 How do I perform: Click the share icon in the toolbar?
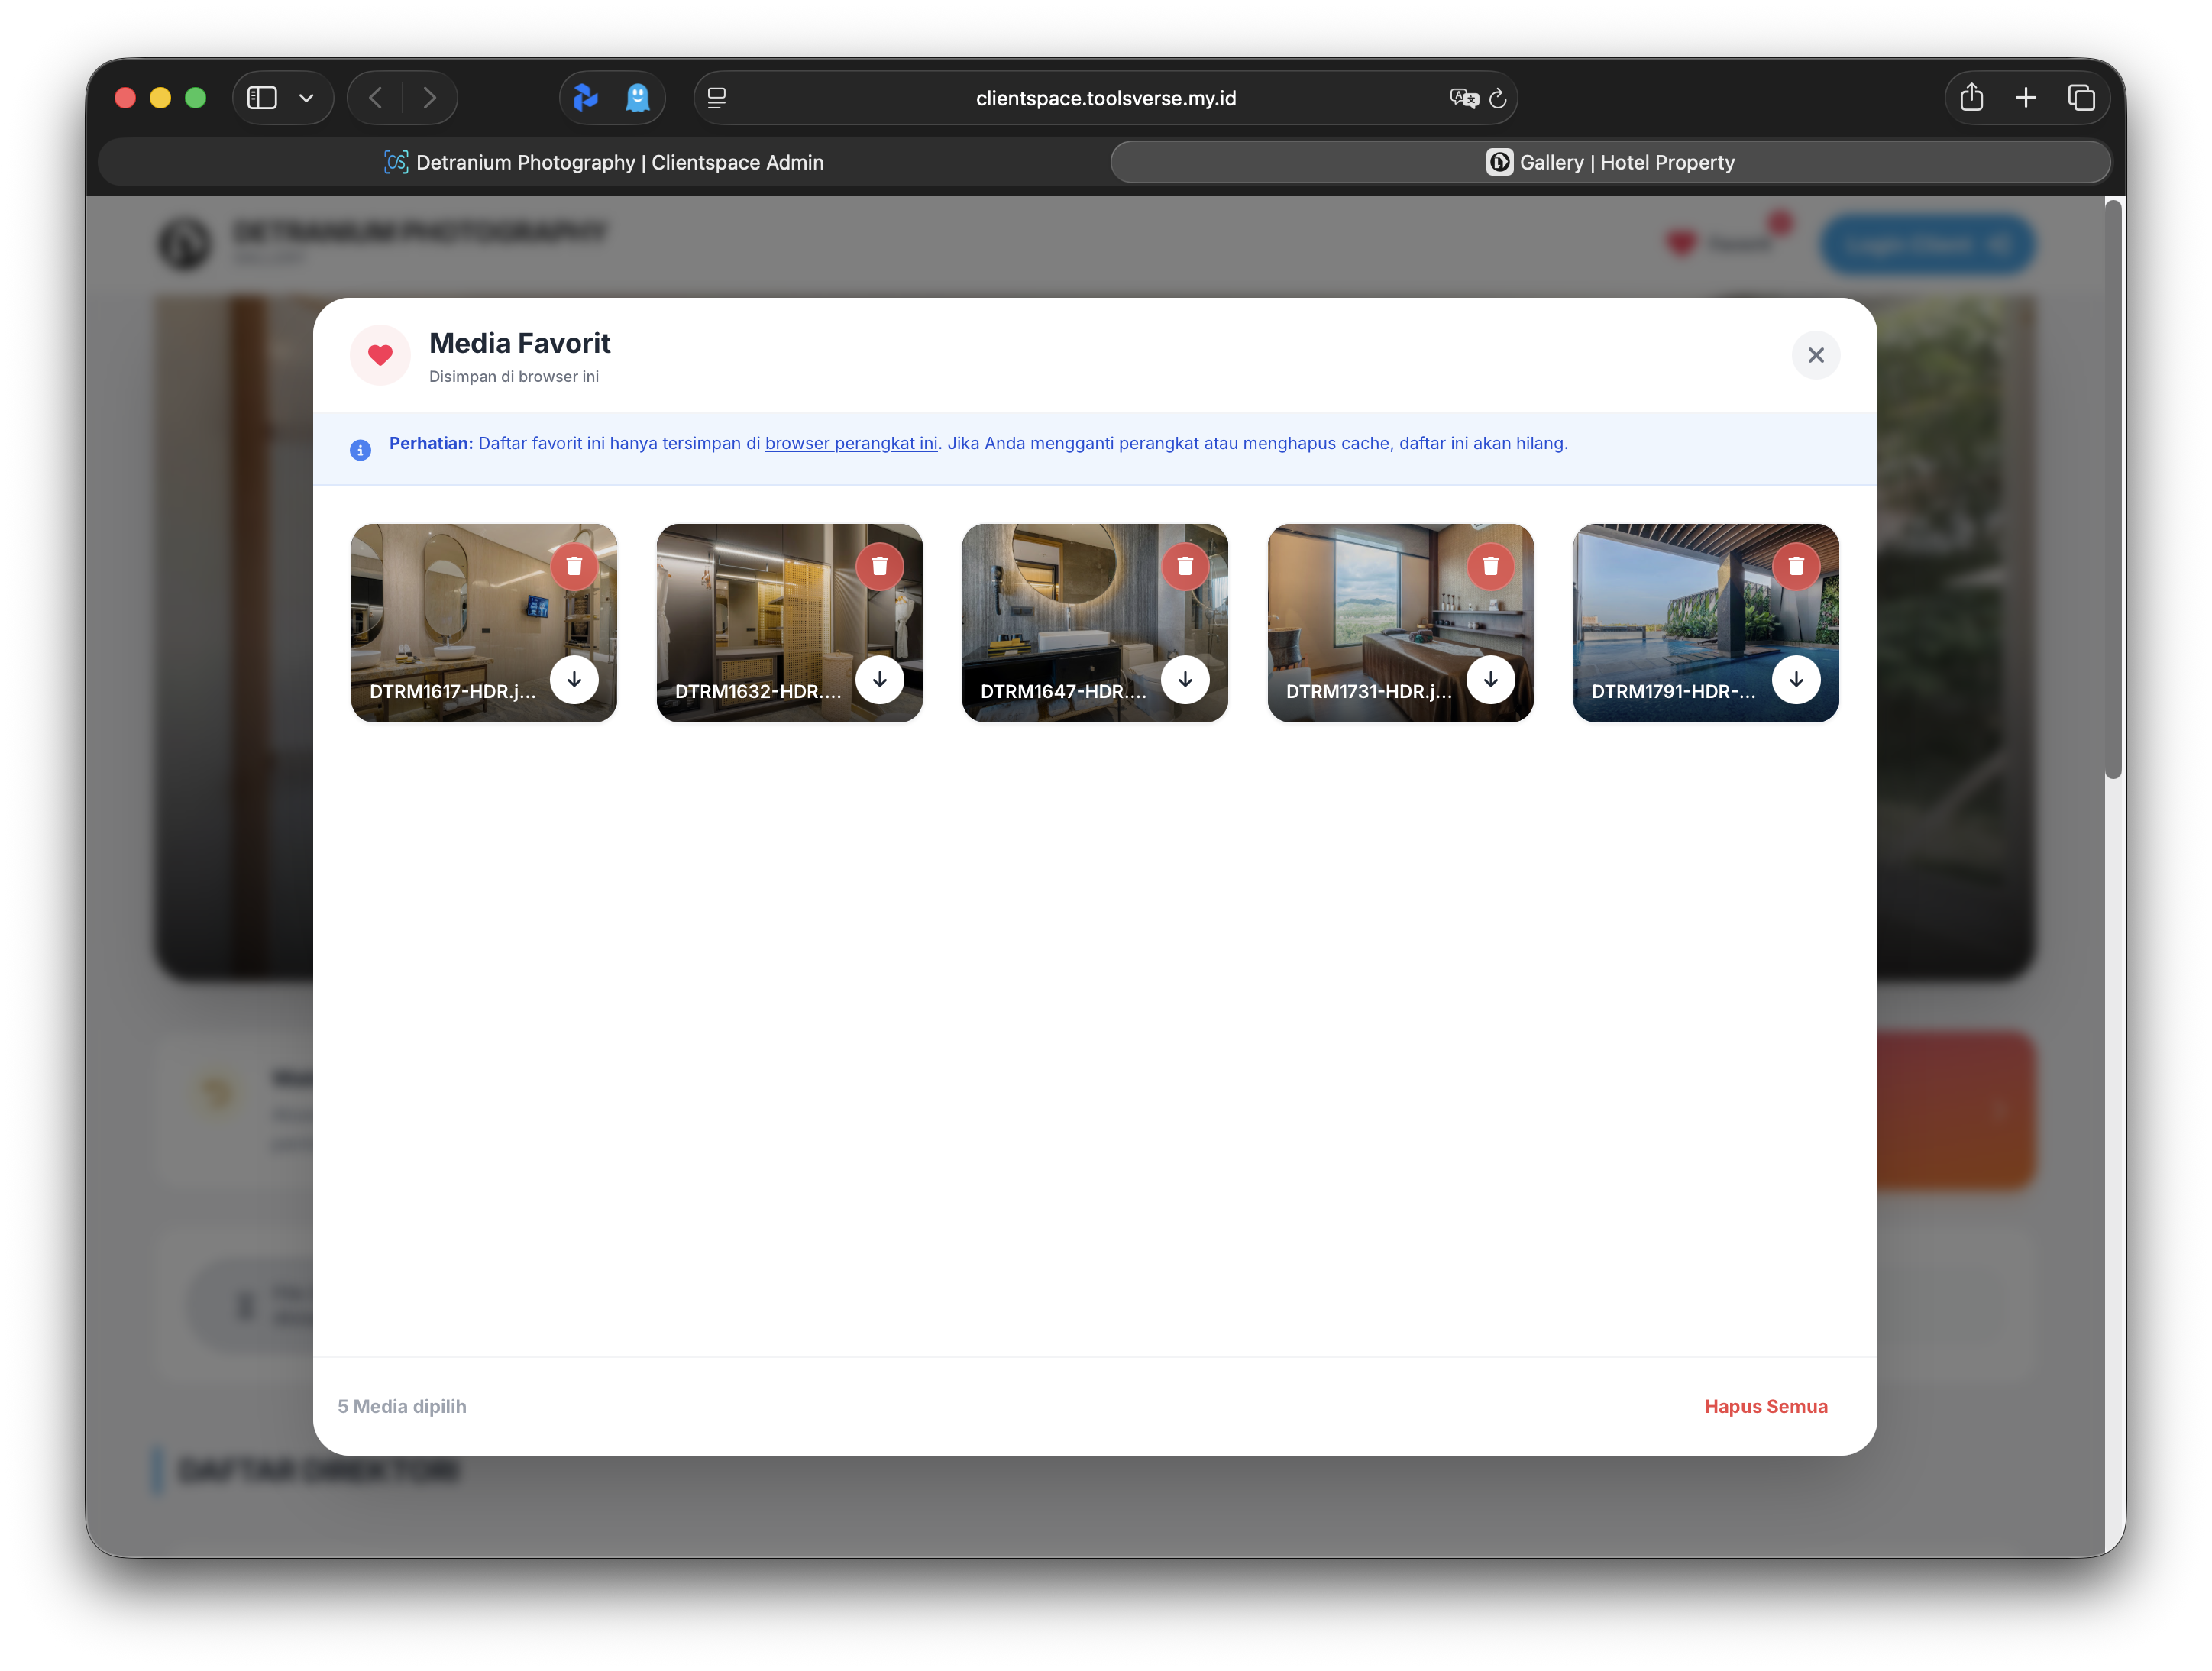point(1971,97)
